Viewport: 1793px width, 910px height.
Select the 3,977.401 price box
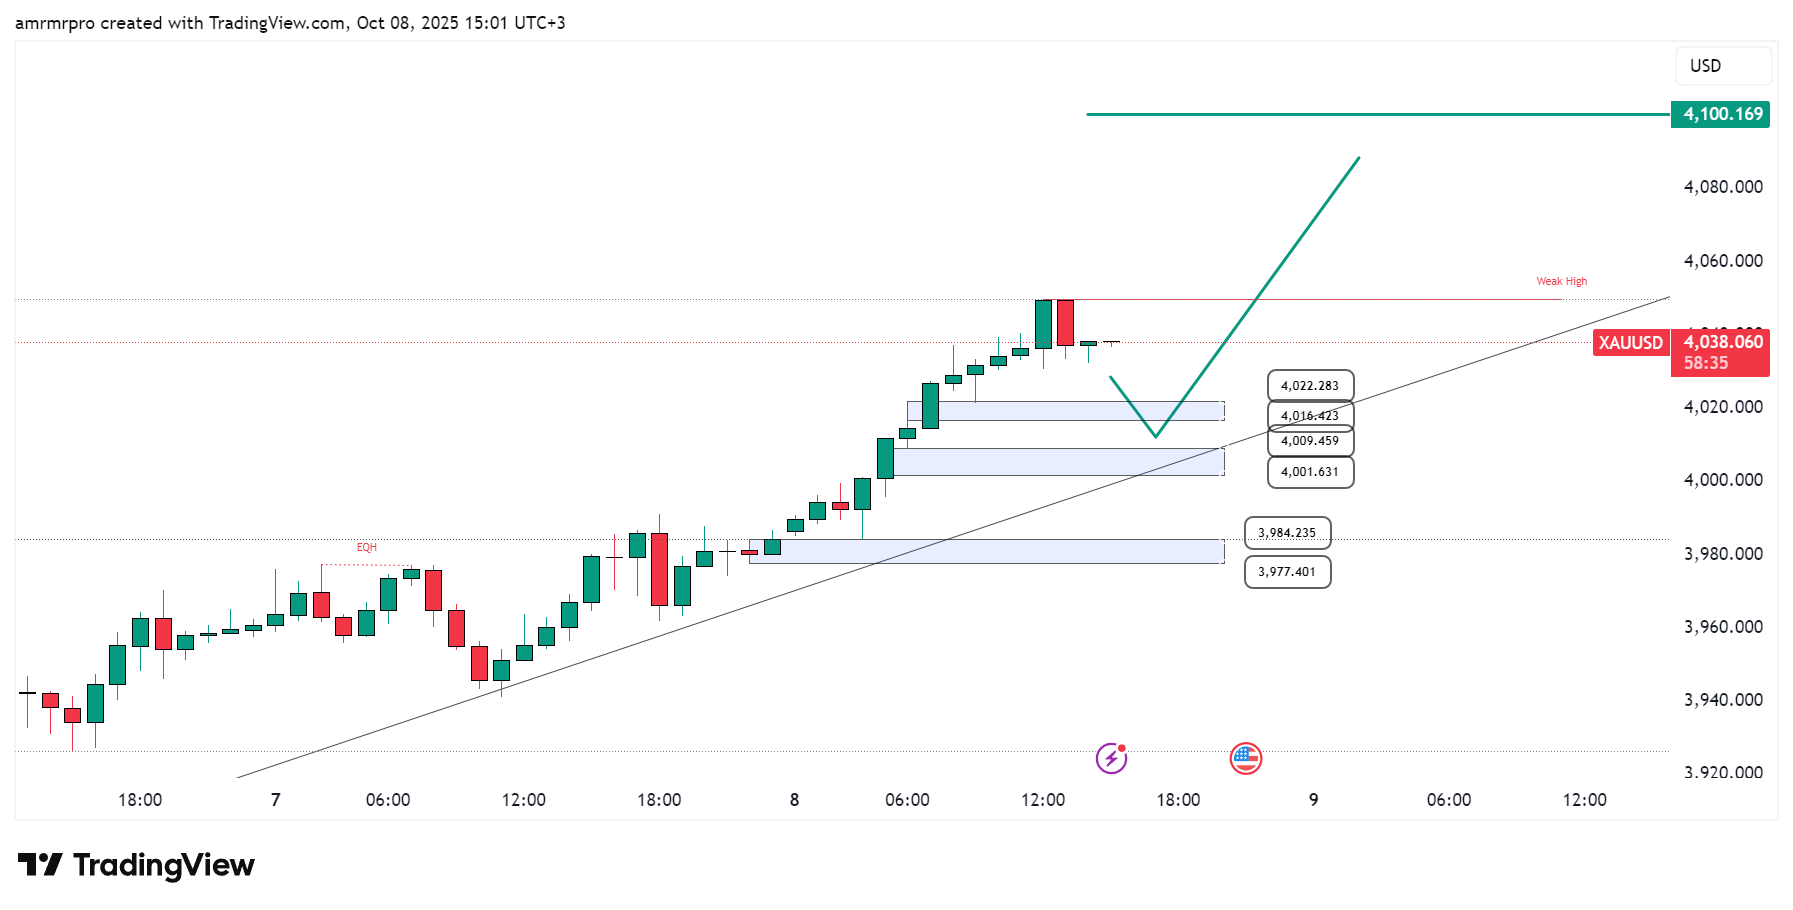(1287, 572)
